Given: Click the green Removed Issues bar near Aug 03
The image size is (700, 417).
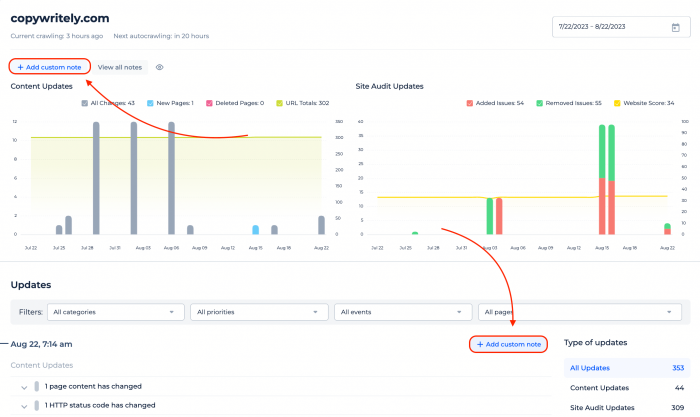Looking at the screenshot, I should pos(490,216).
